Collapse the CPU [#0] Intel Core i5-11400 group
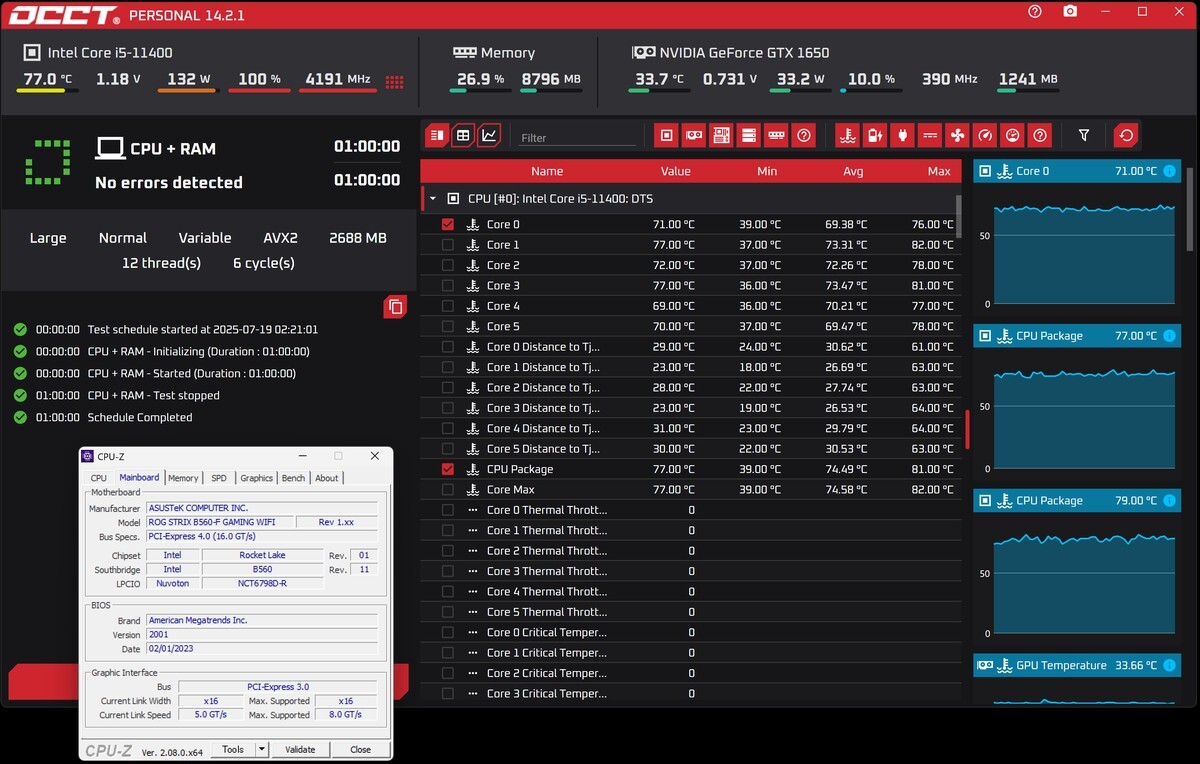 coord(433,199)
